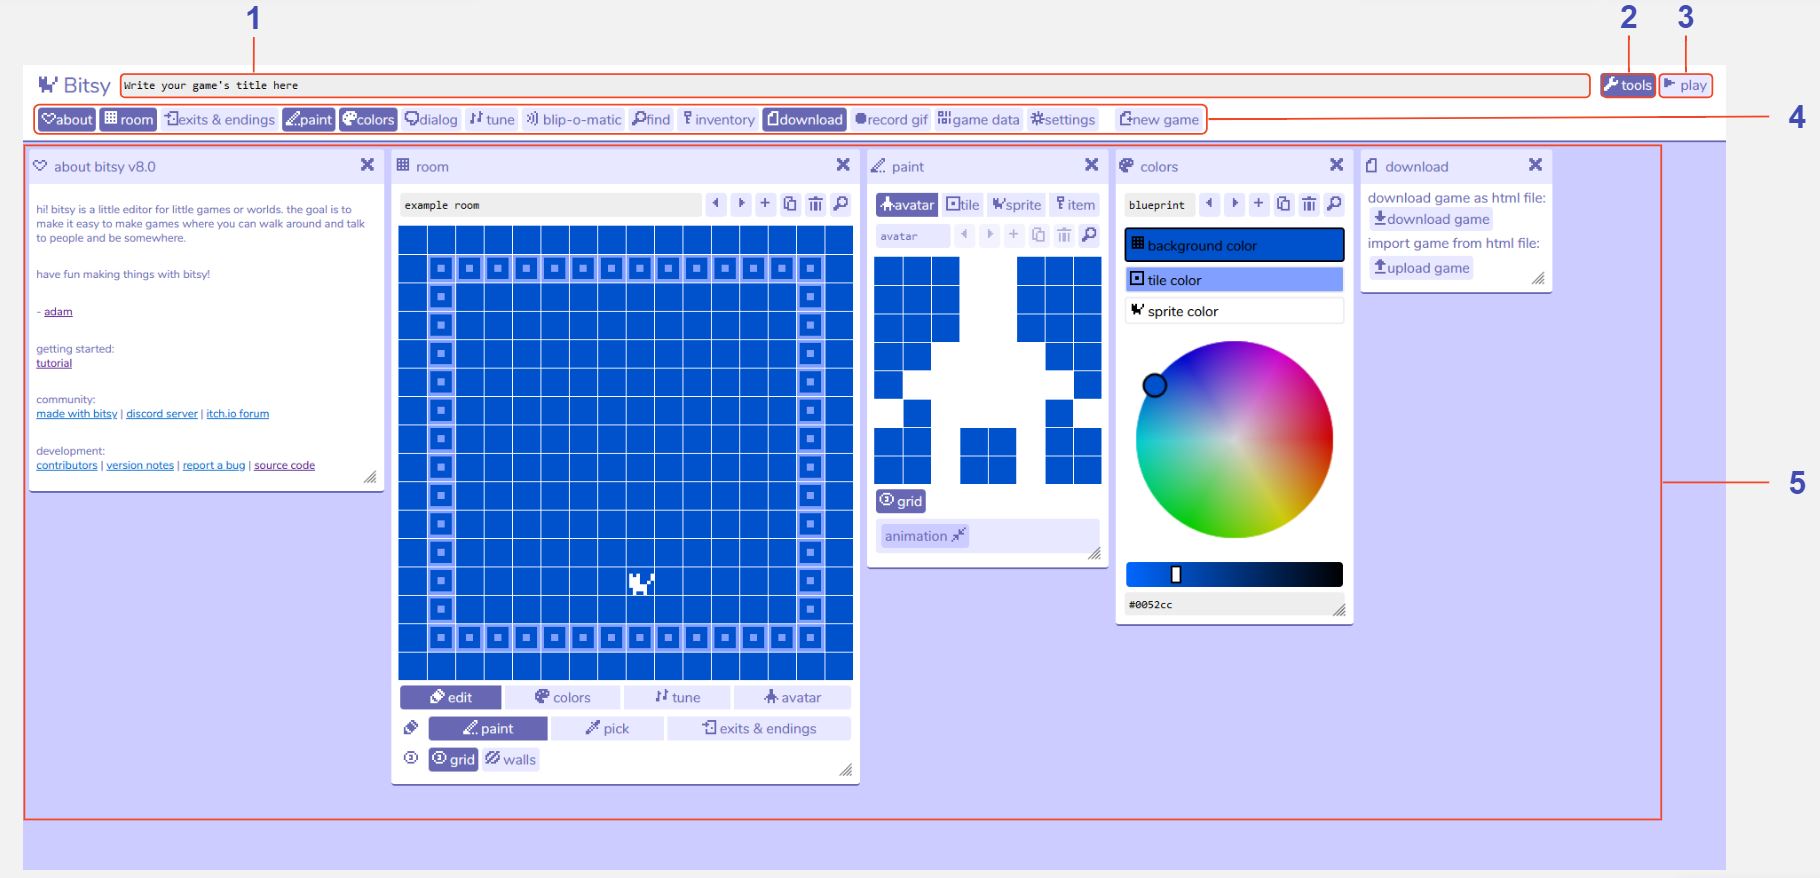Select the sprite color option
This screenshot has width=1820, height=878.
pos(1234,311)
